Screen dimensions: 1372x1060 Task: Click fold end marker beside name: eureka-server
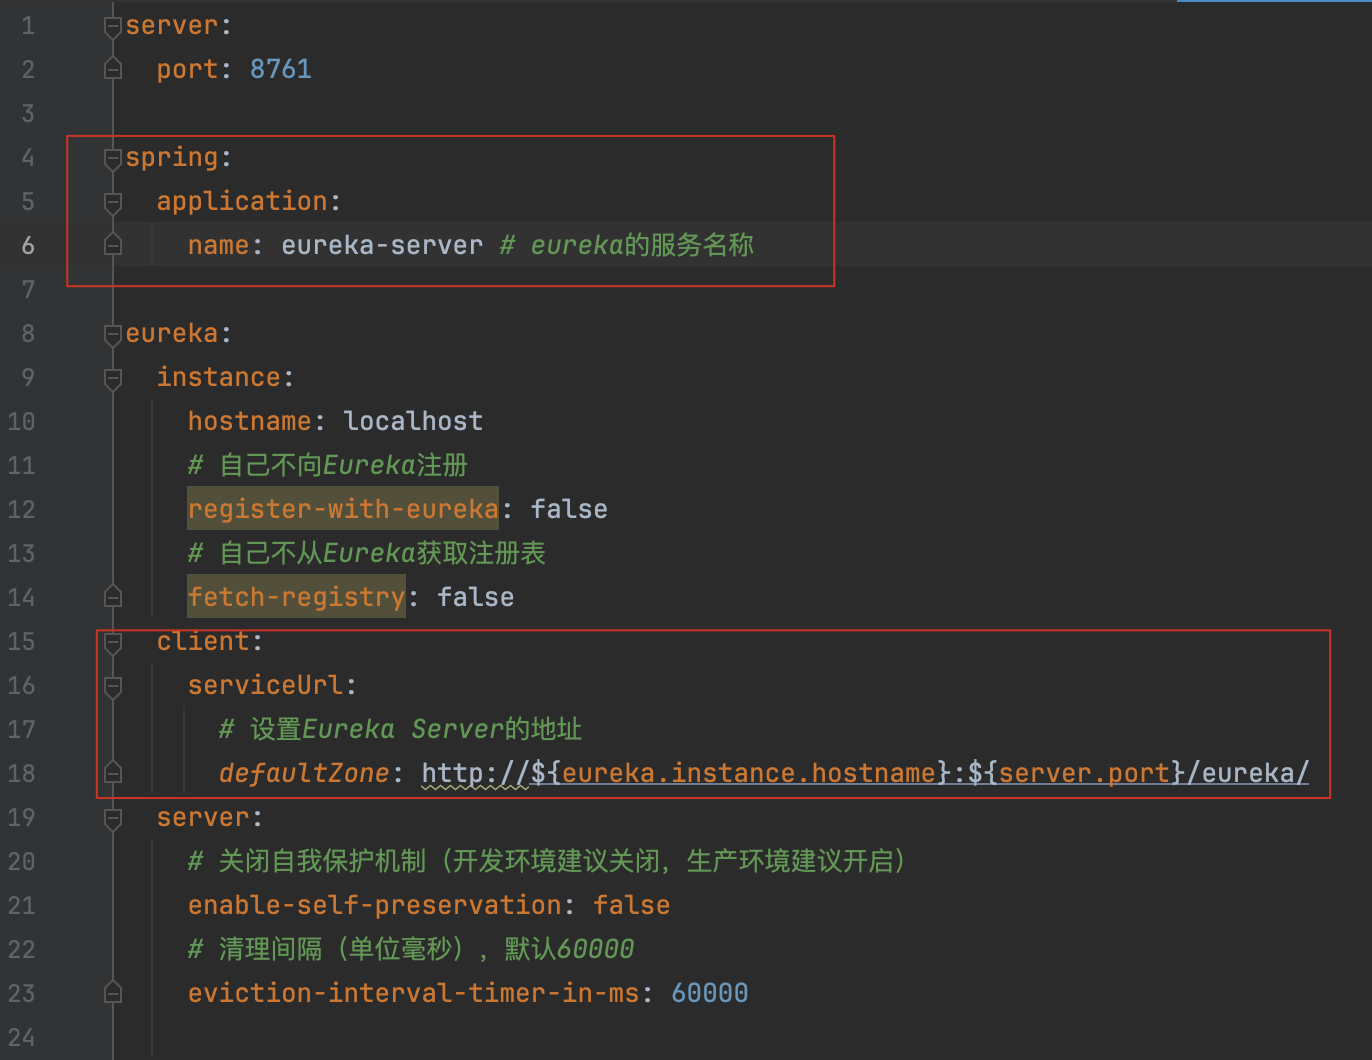click(113, 244)
